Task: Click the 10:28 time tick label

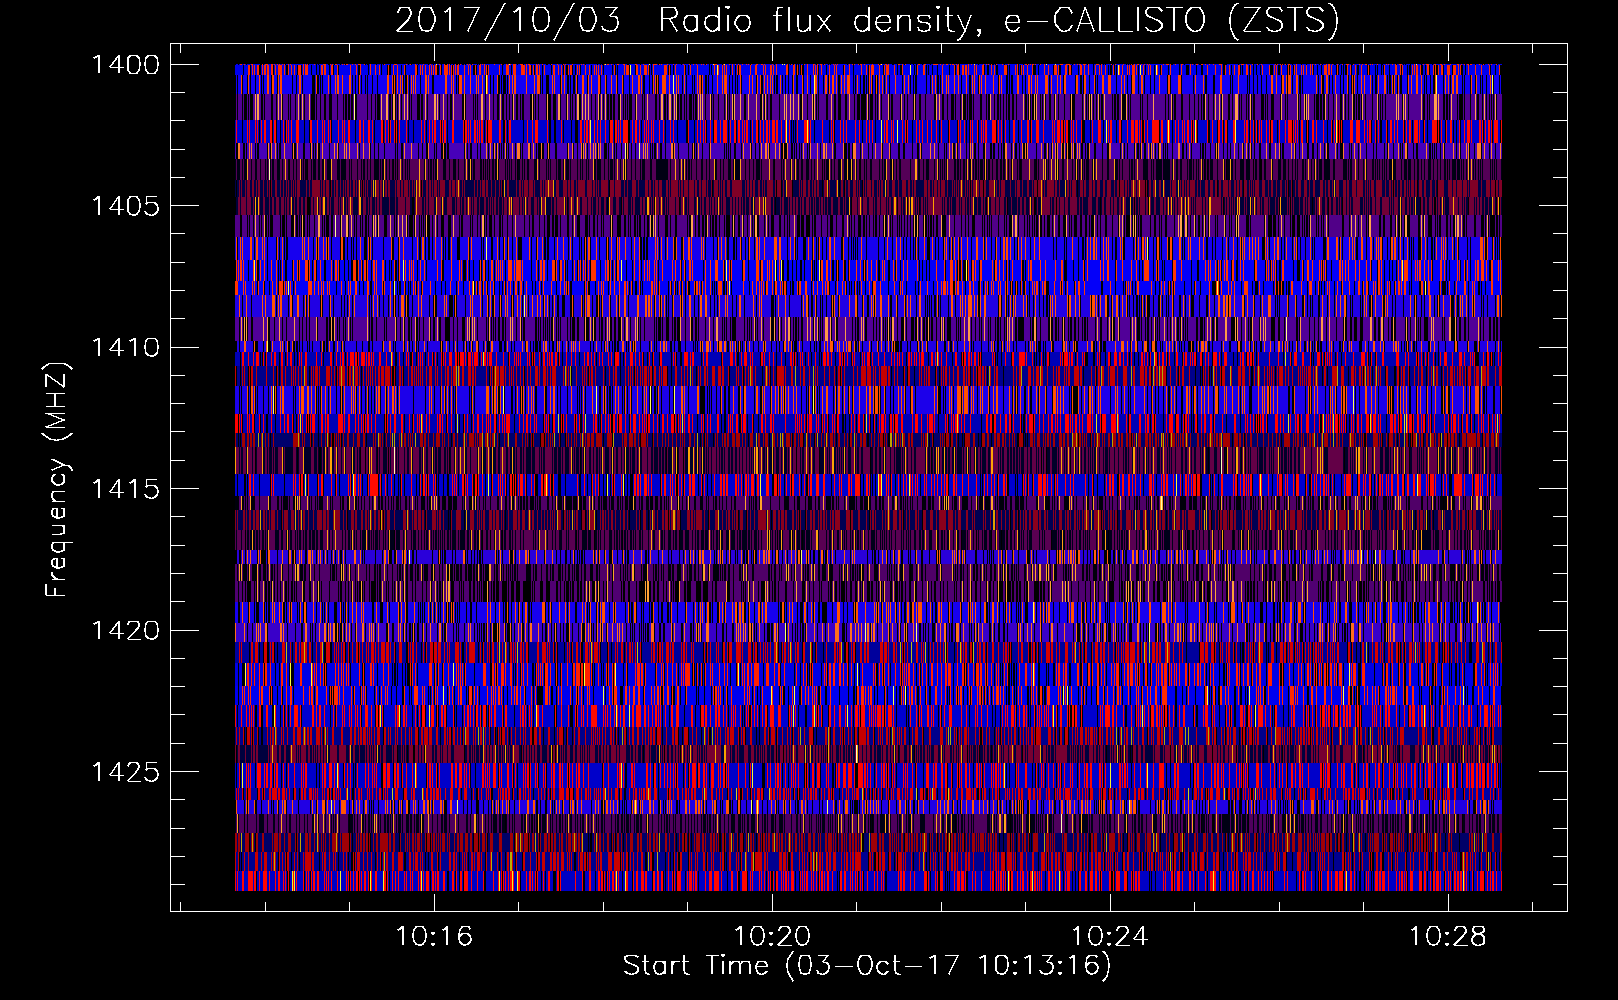Action: point(1448,937)
